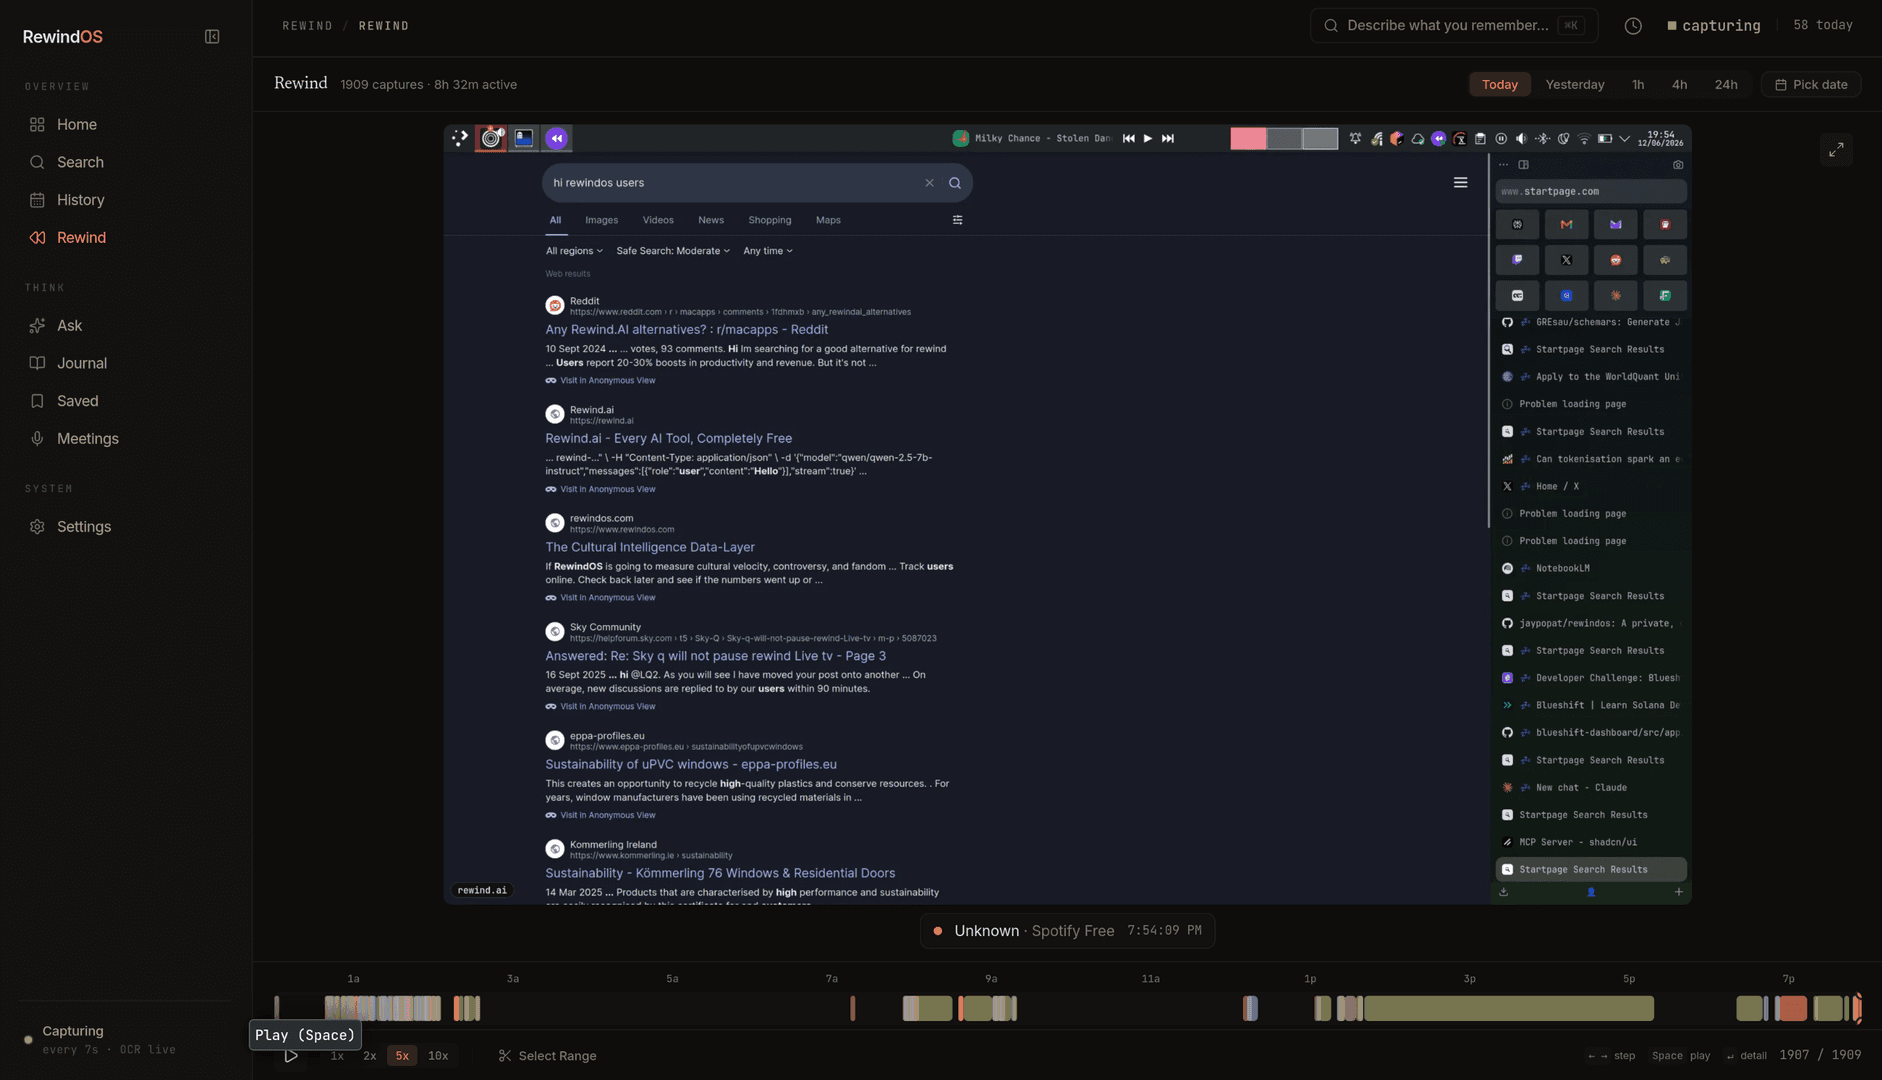This screenshot has height=1080, width=1882.
Task: Select the Today time filter
Action: click(x=1499, y=85)
